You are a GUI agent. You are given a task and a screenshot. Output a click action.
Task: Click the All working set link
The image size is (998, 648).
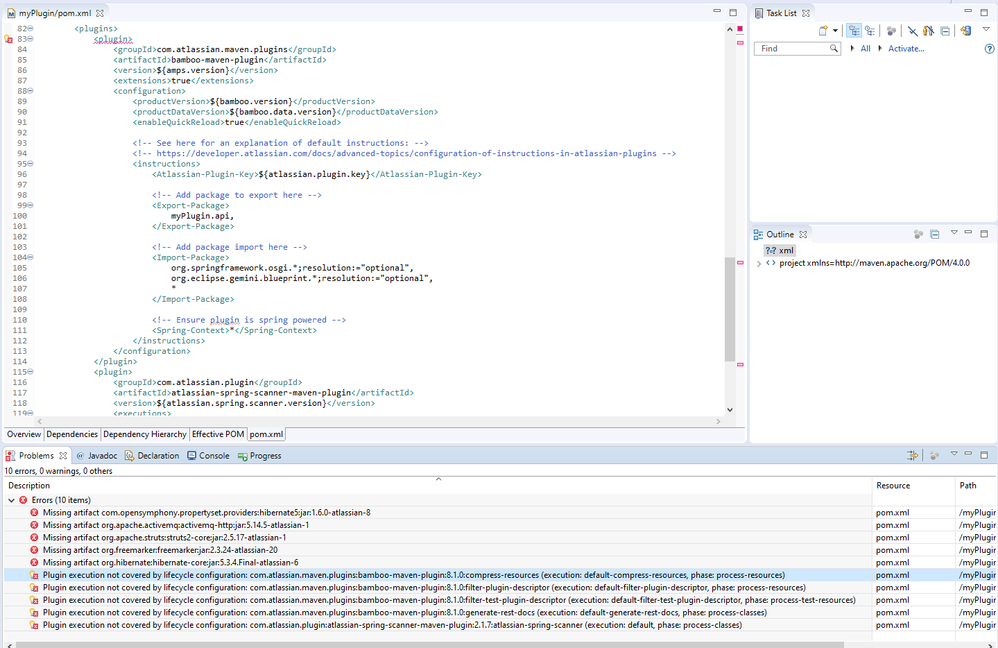pos(865,48)
